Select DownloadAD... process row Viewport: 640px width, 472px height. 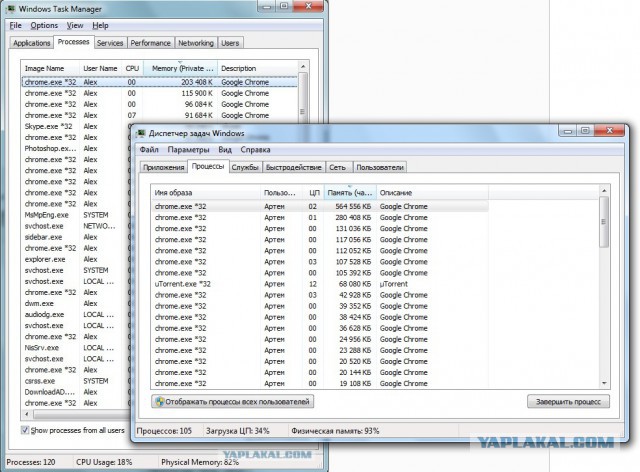(x=76, y=392)
